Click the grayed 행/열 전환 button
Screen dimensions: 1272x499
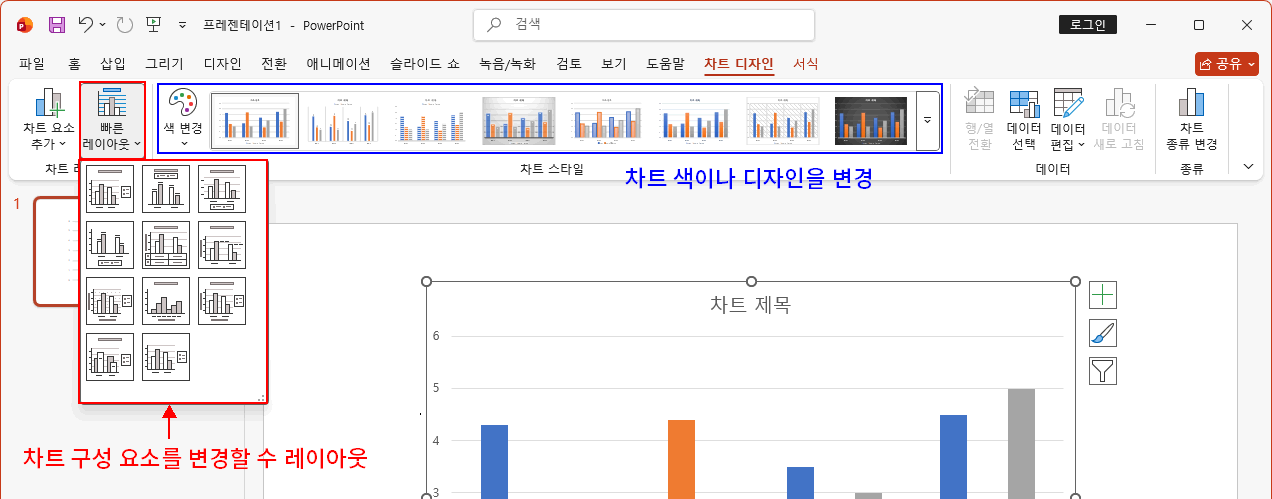978,121
